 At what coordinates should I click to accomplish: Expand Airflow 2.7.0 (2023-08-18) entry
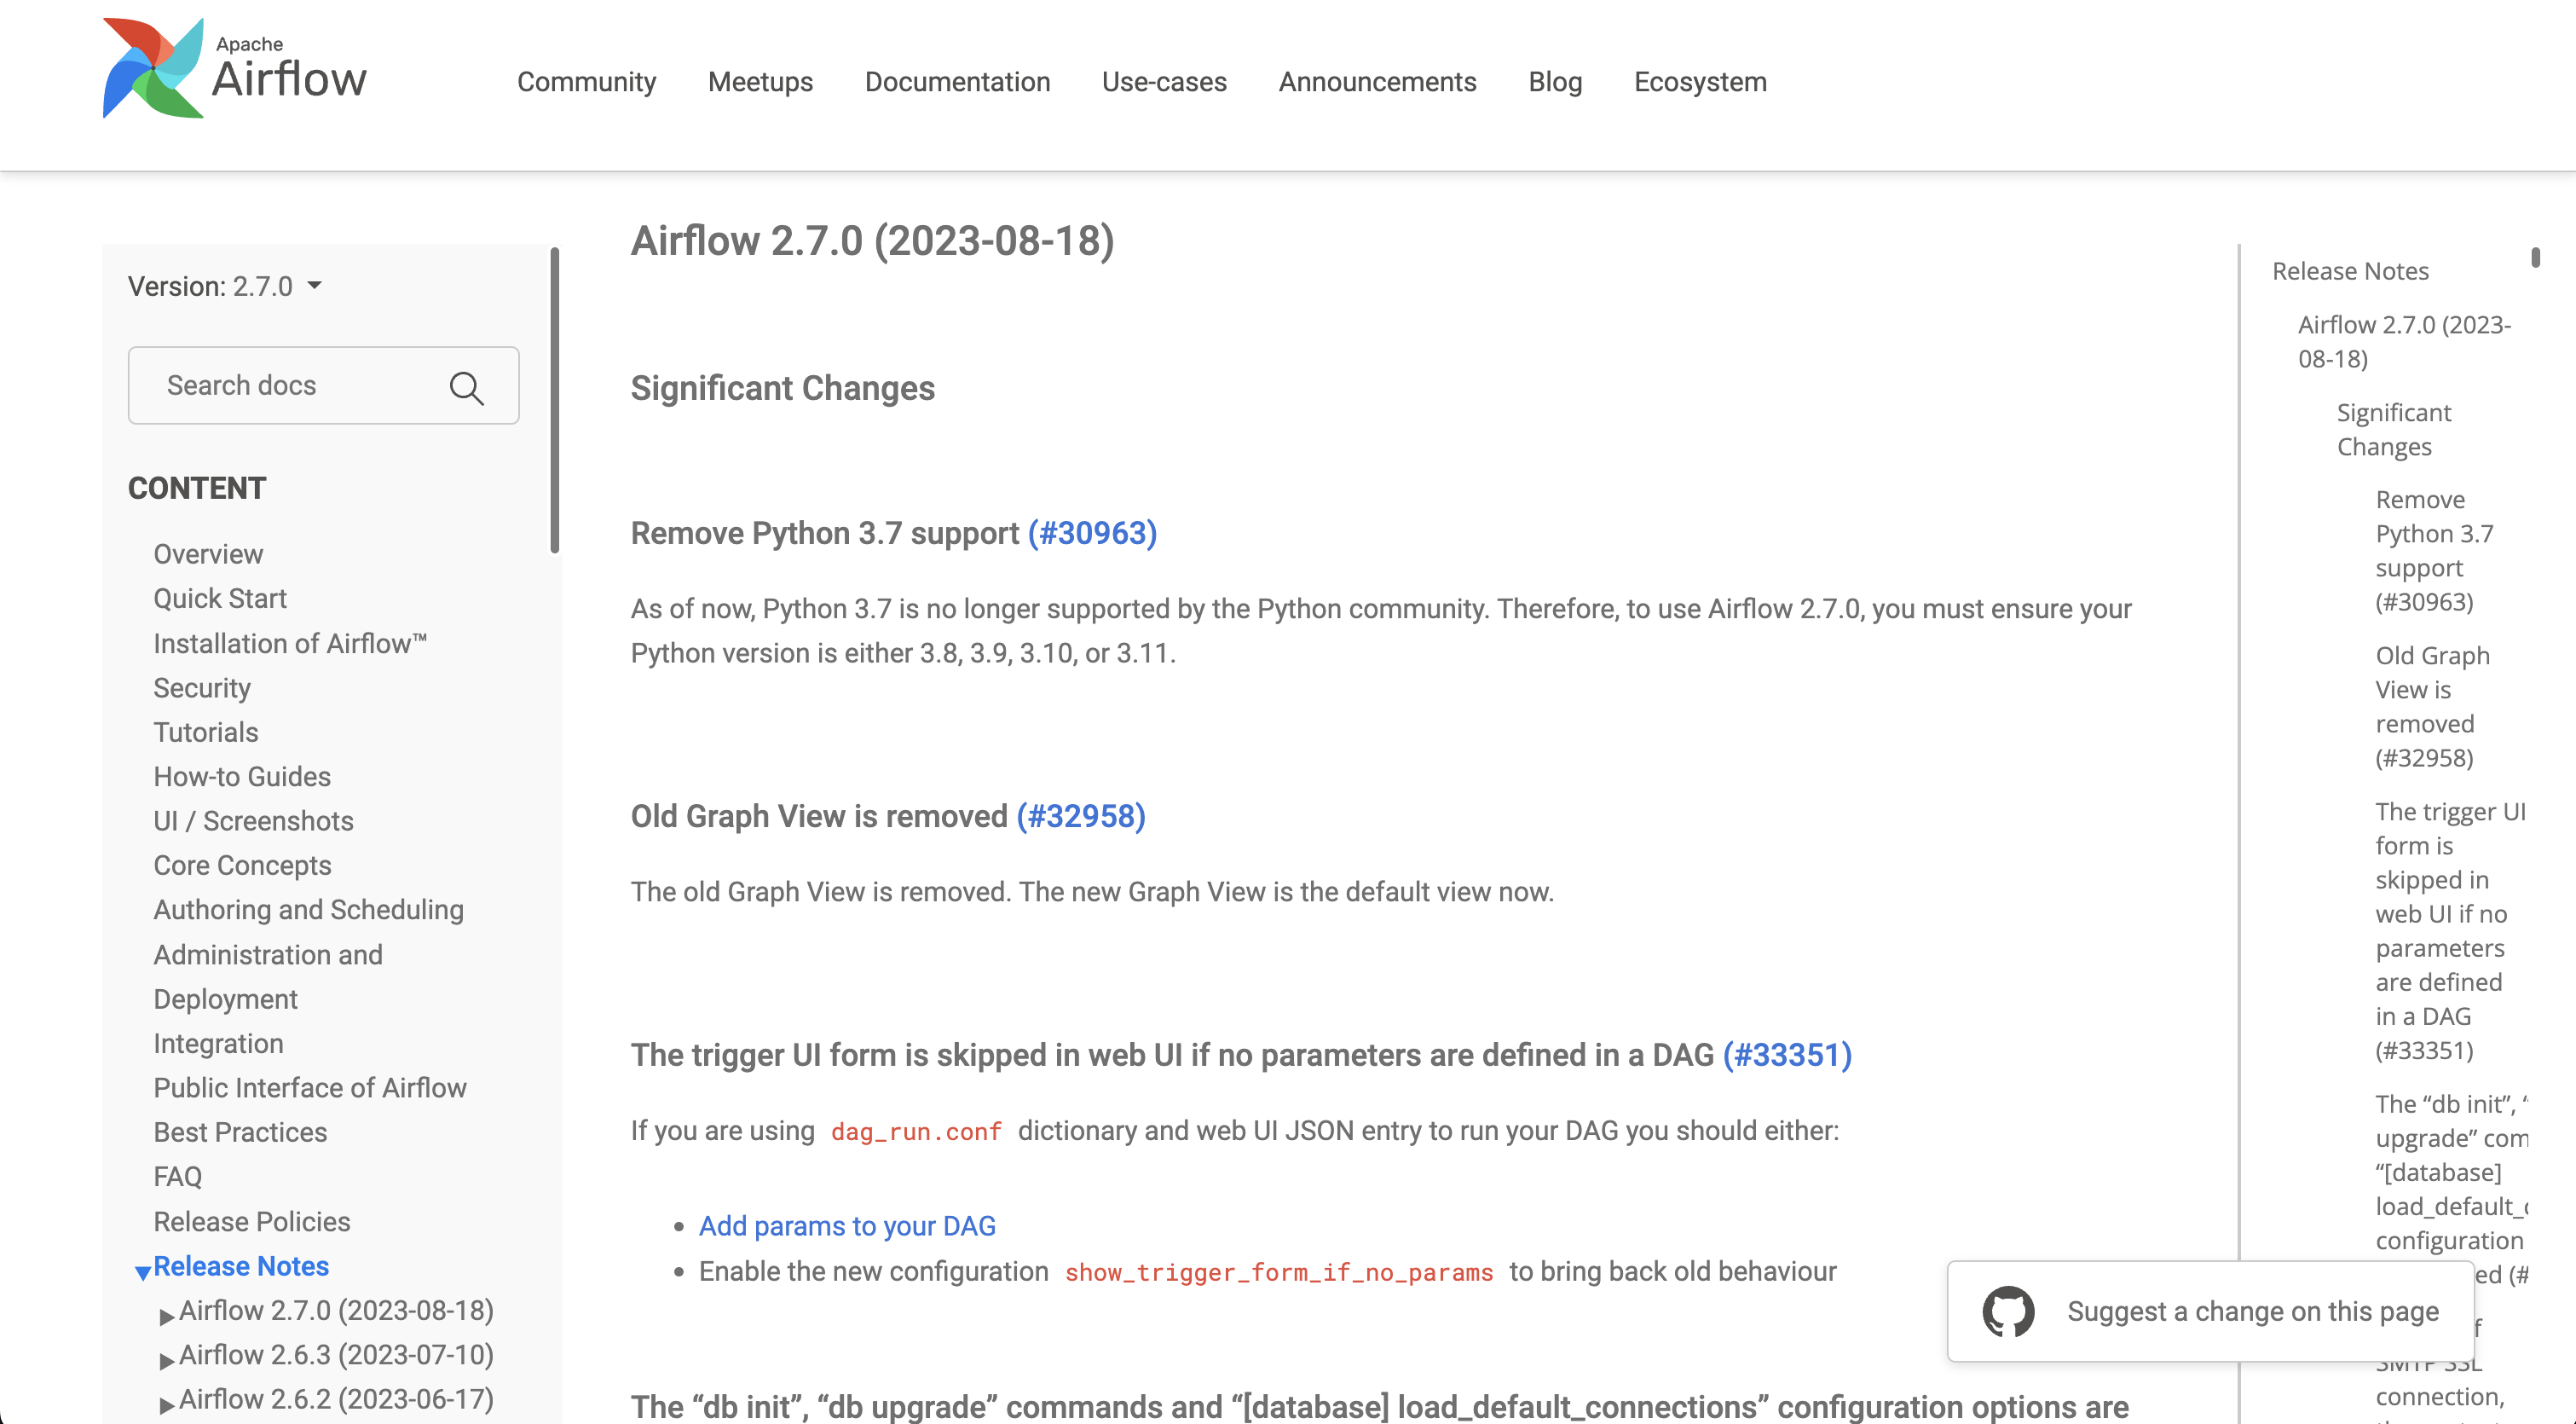coord(167,1314)
